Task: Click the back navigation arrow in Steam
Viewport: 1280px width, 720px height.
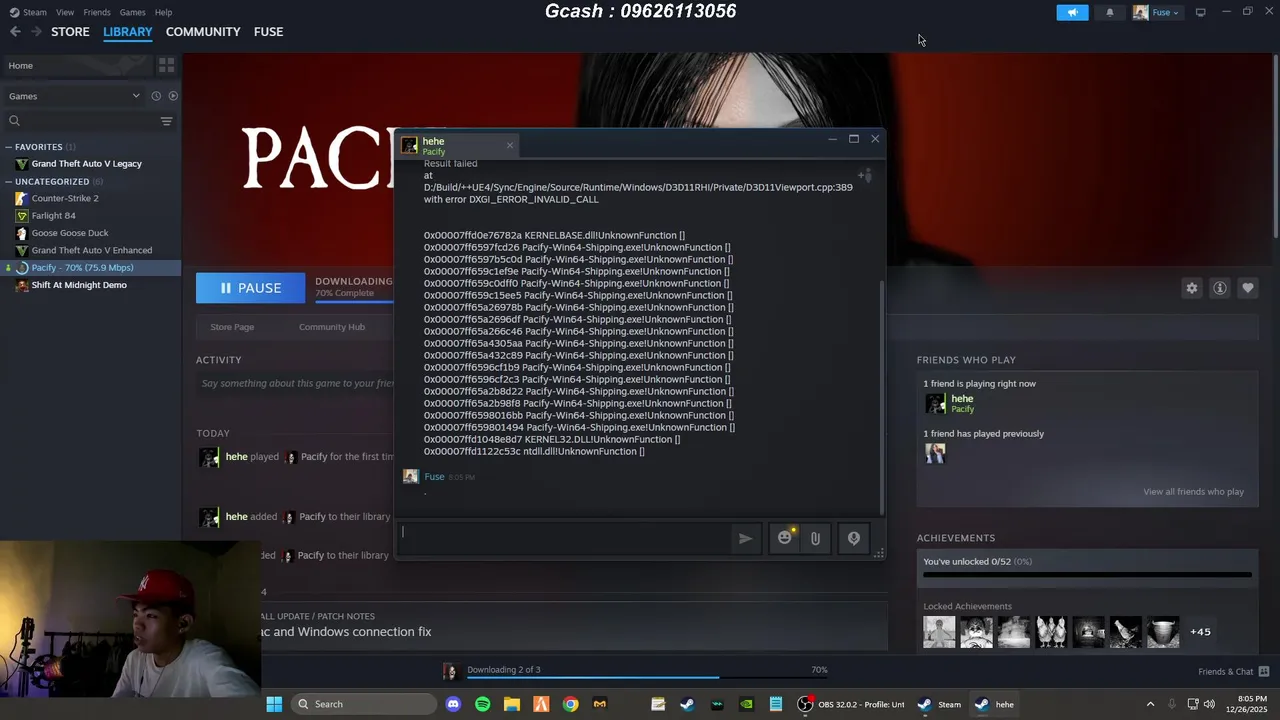Action: tap(15, 32)
